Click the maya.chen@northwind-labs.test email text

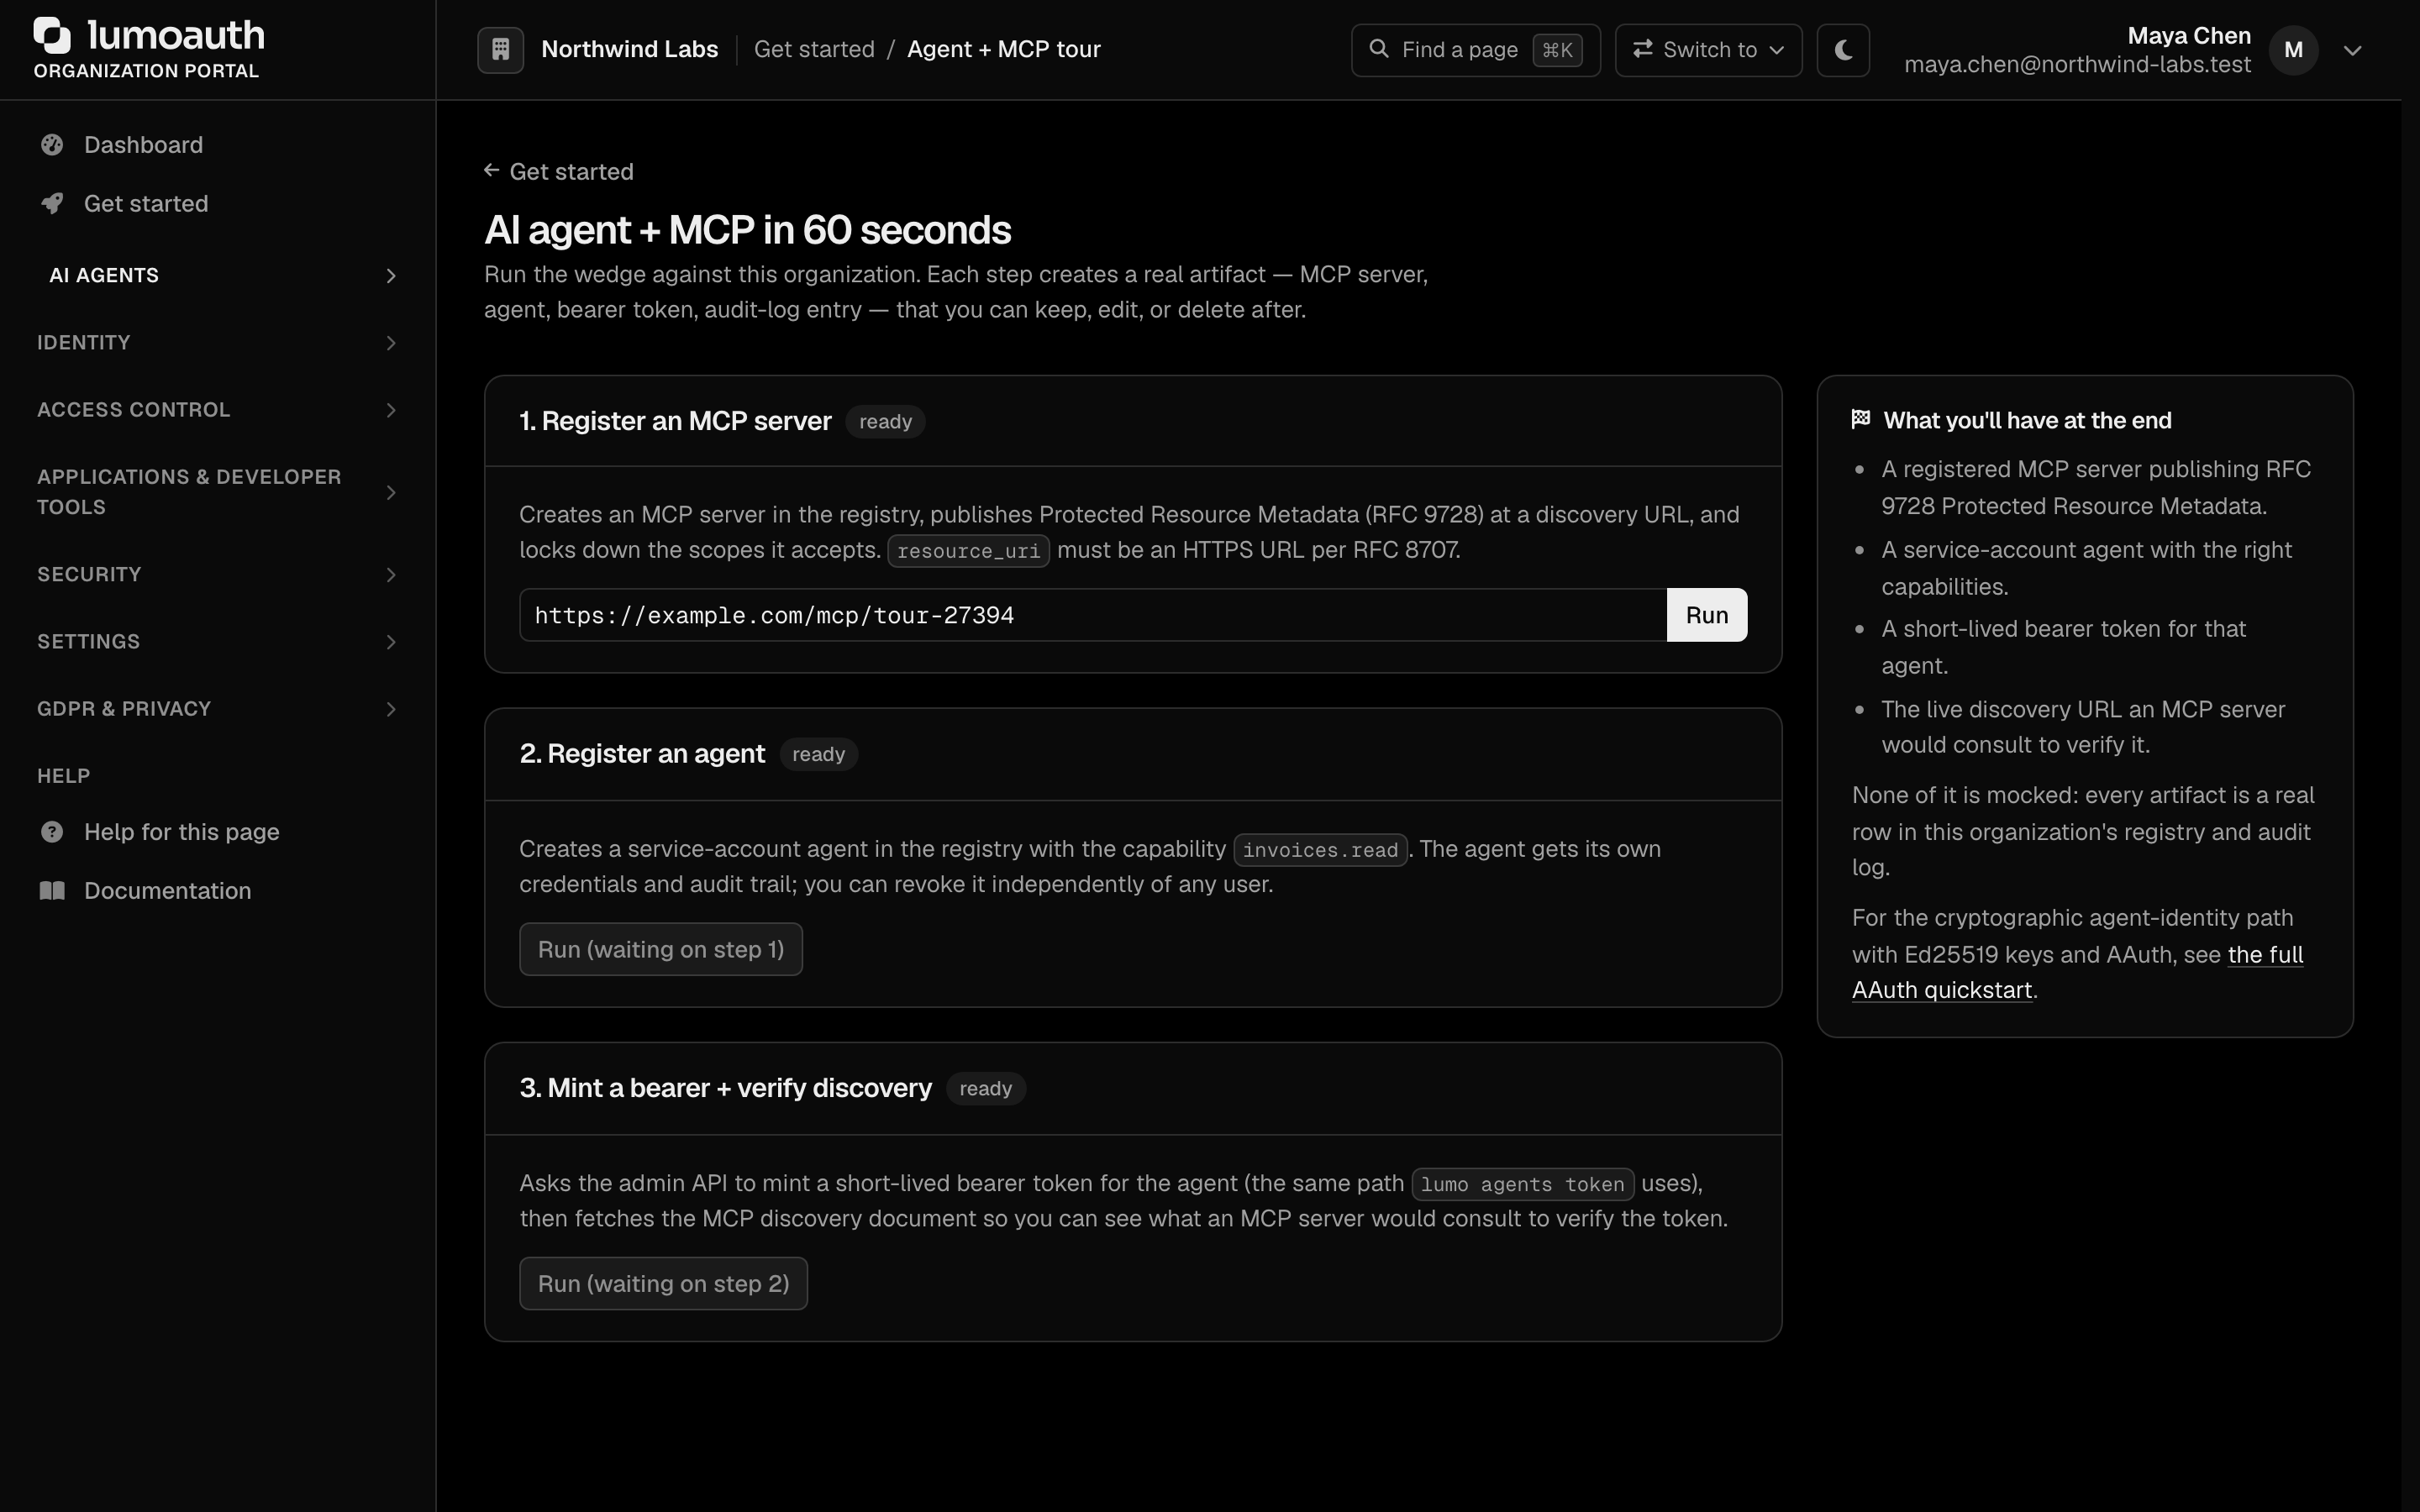point(2077,65)
